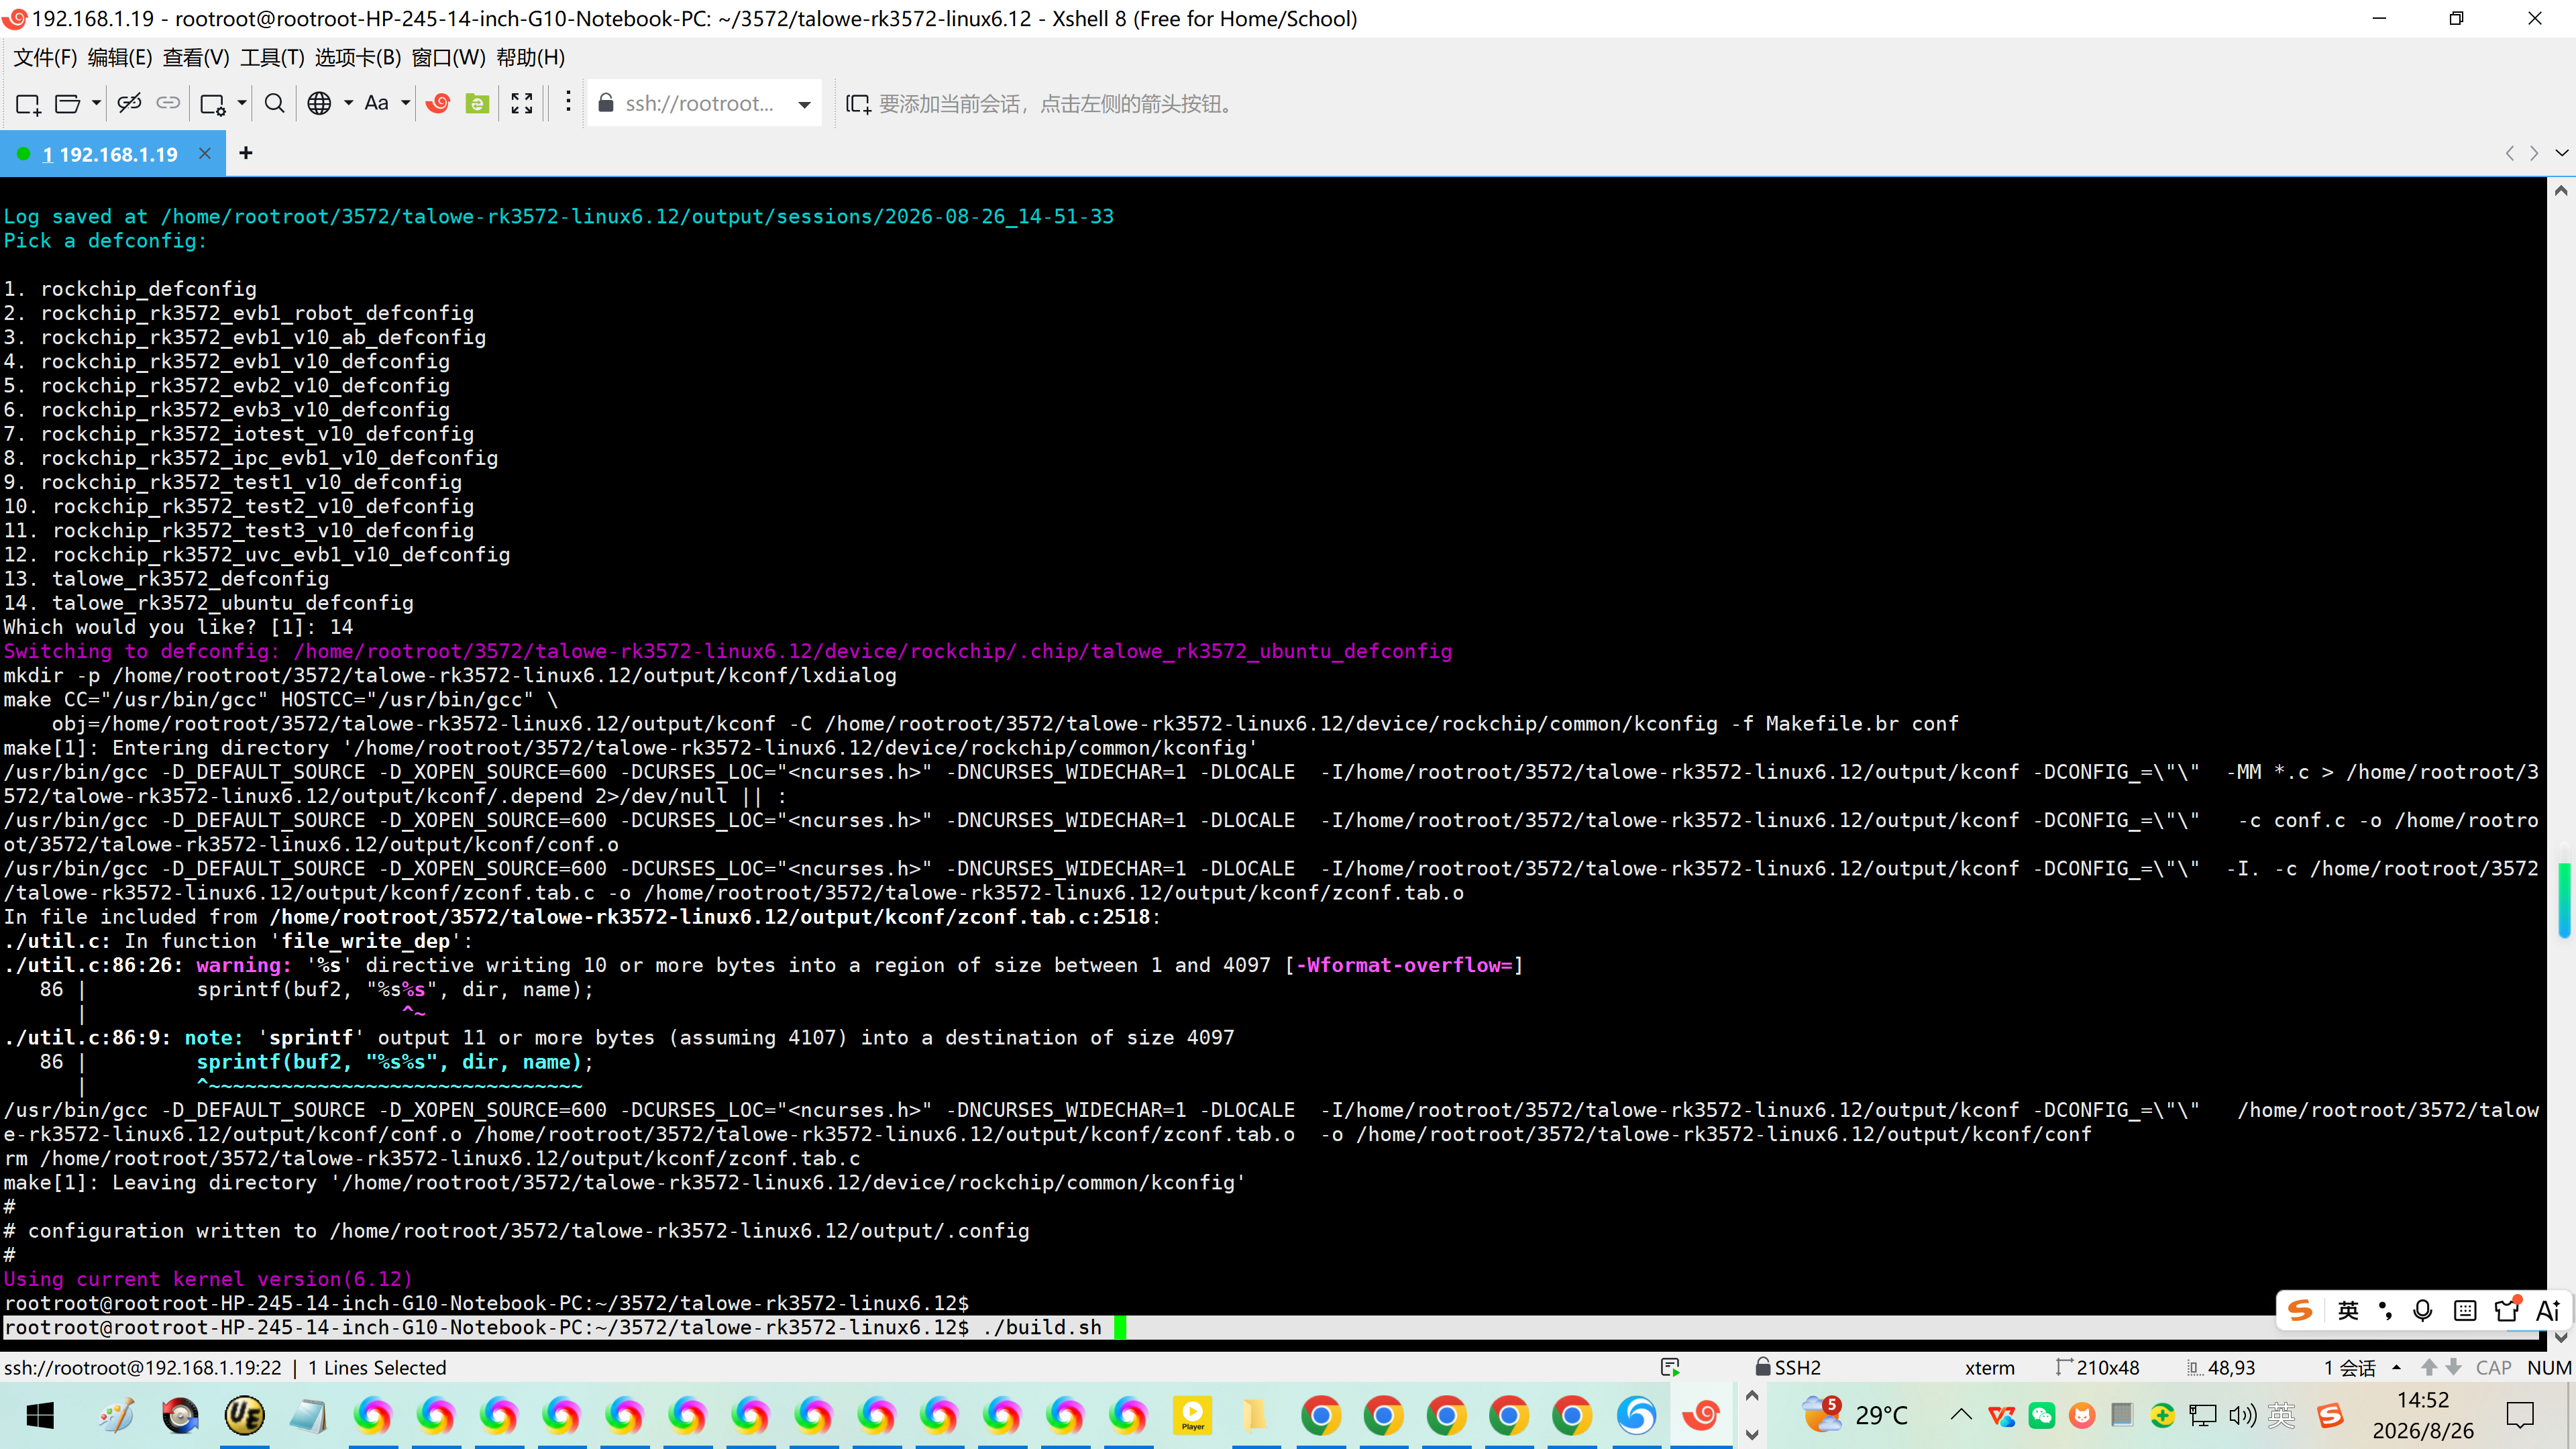The height and width of the screenshot is (1449, 2576).
Task: Open the toolbar three-dot overflow menu
Action: (568, 102)
